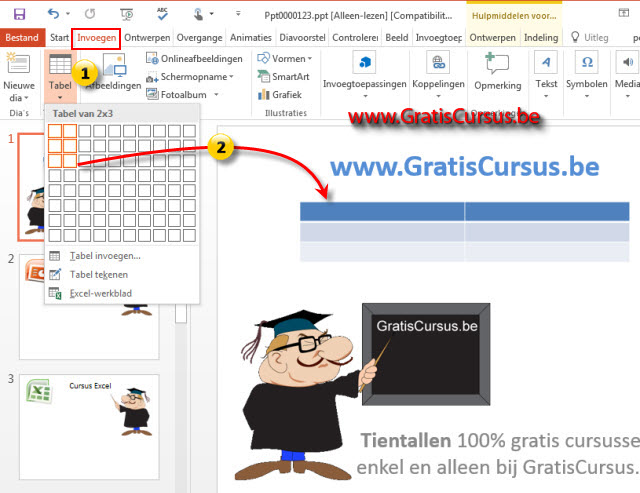Viewport: 640px width, 493px height.
Task: Insert Onlineafbeeldingen
Action: [194, 59]
